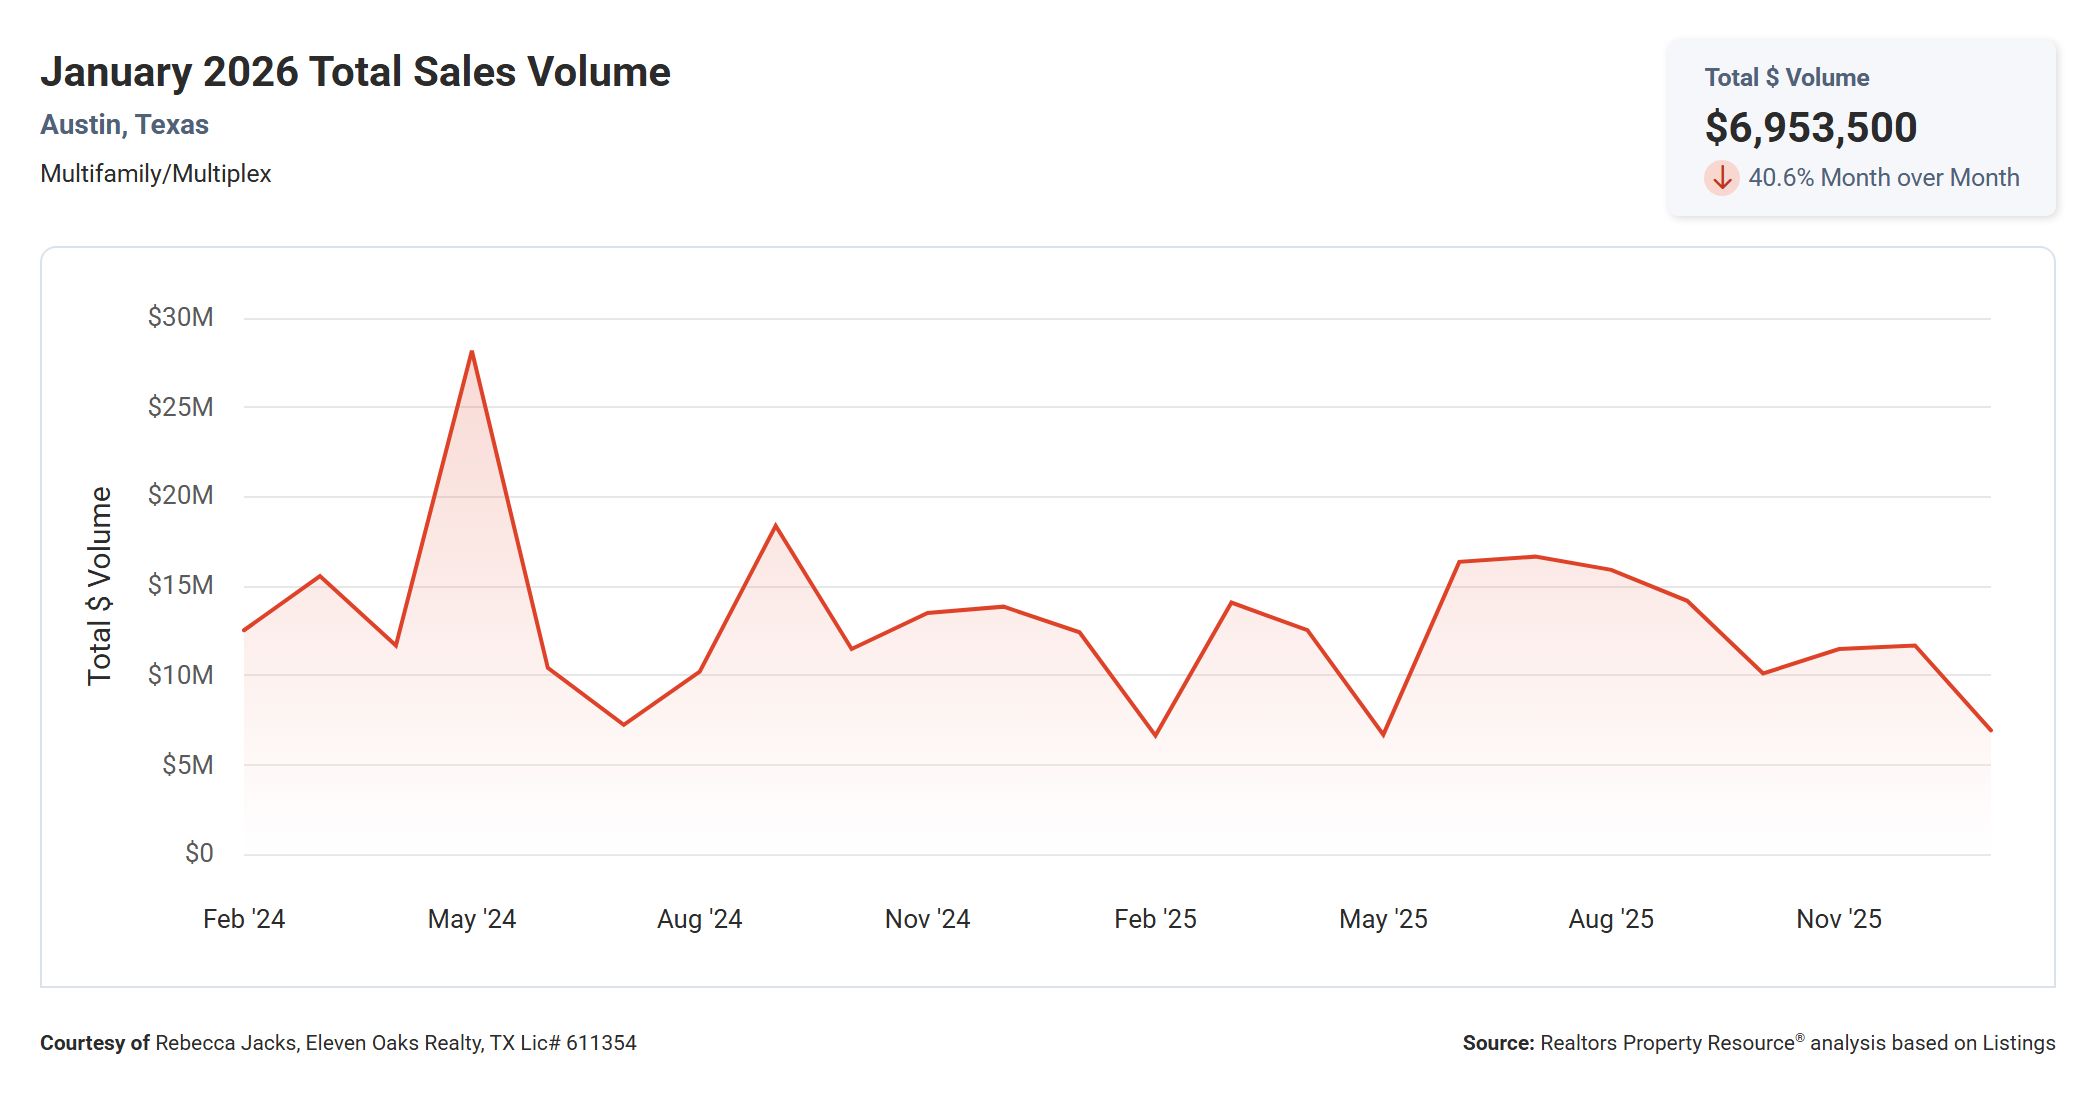Click the Feb '25 low point on the line
This screenshot has width=2096, height=1100.
click(1156, 736)
